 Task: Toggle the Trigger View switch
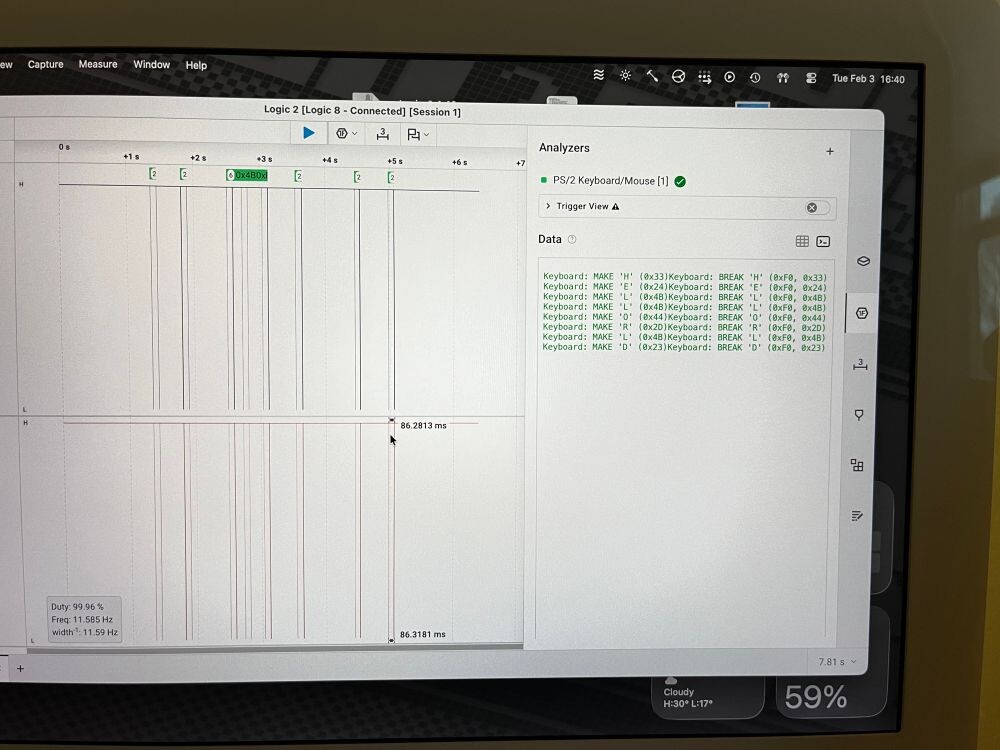pyautogui.click(x=817, y=207)
